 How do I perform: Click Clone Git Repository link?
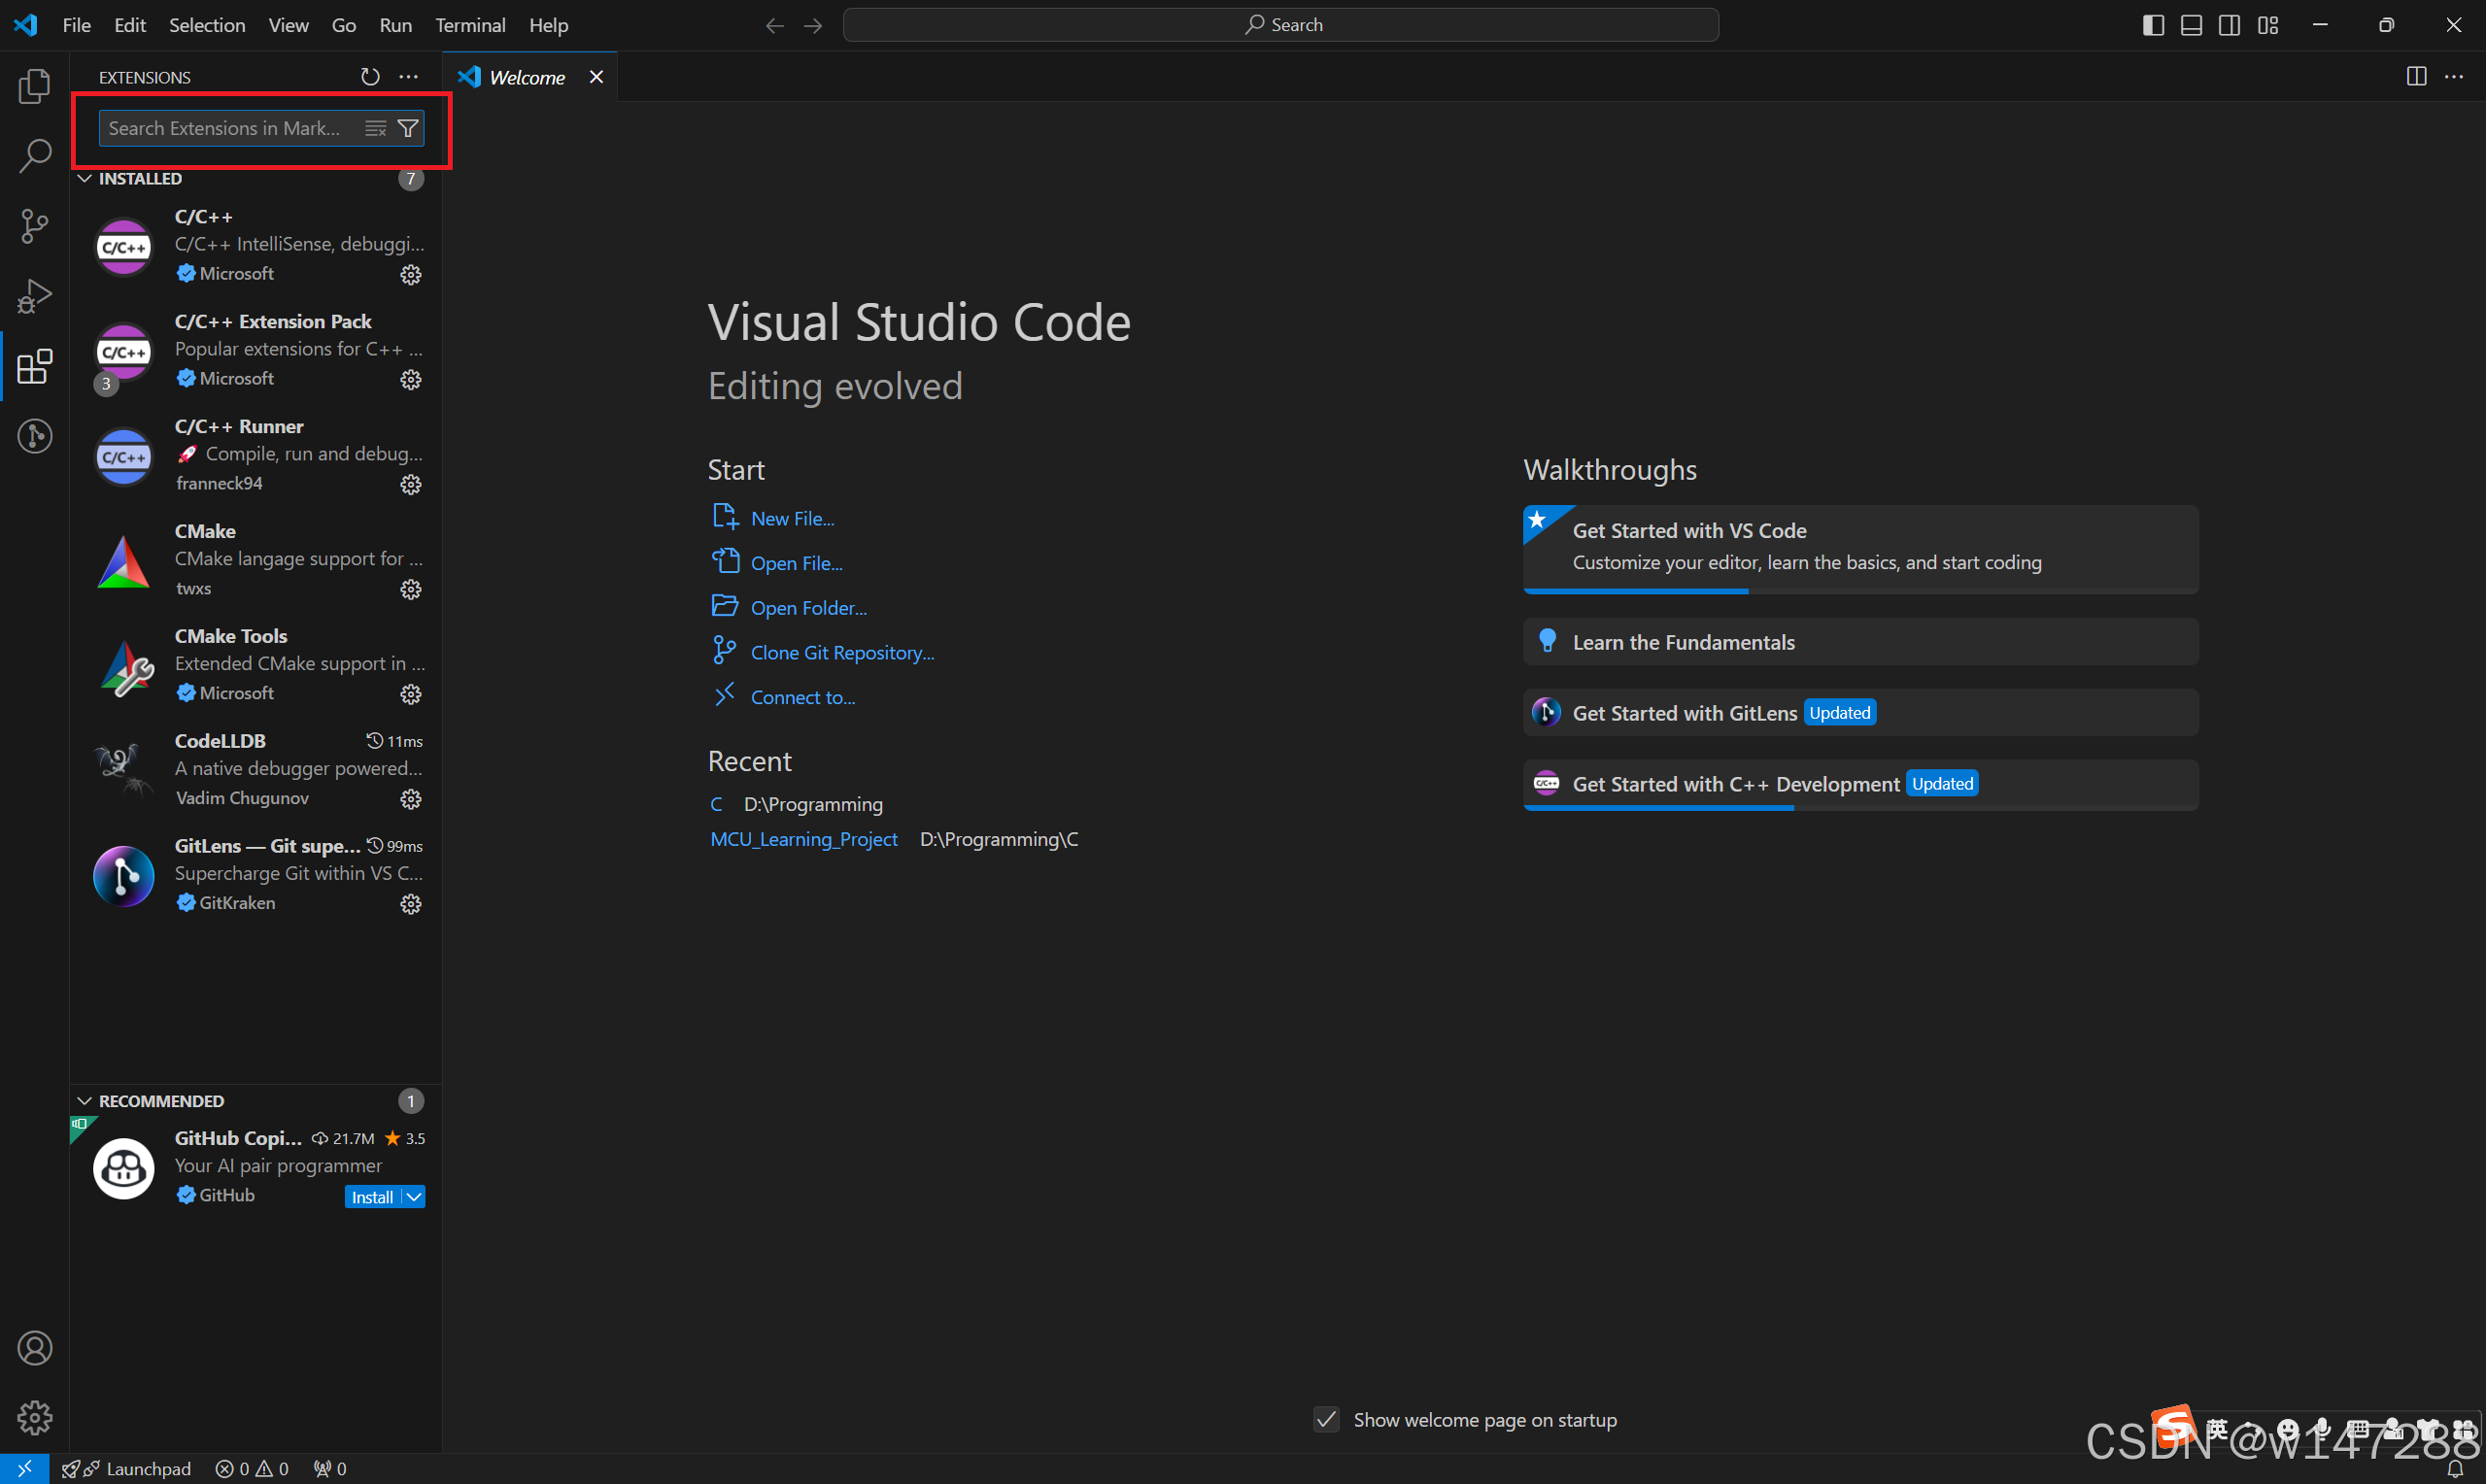point(842,652)
